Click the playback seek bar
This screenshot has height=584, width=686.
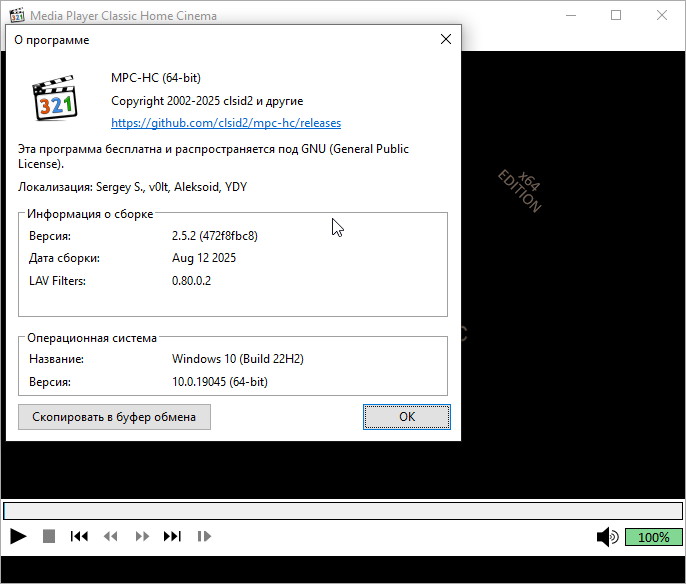click(343, 511)
